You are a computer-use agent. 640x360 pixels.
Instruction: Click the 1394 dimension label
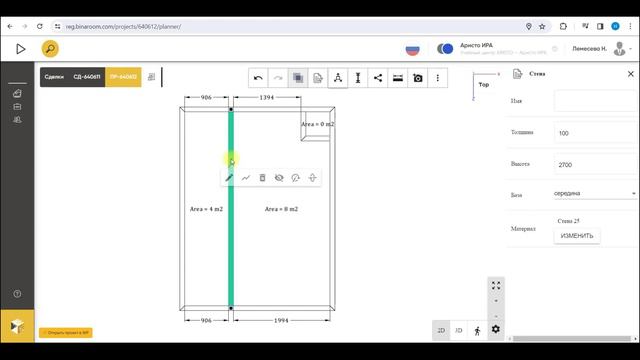[267, 98]
